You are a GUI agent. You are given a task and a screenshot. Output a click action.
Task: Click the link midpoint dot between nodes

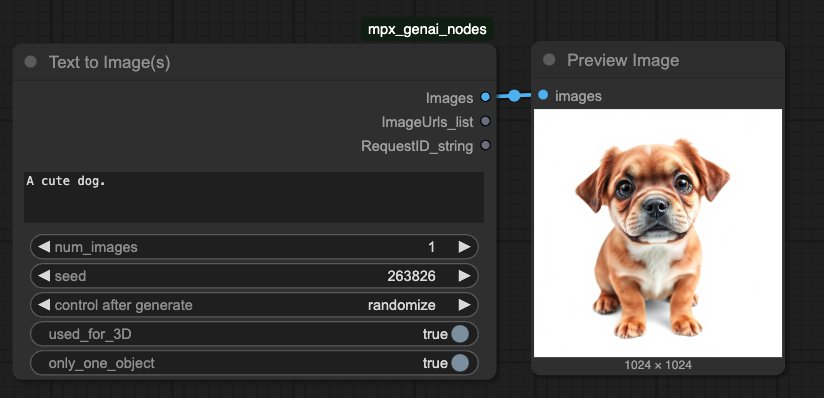pyautogui.click(x=514, y=96)
